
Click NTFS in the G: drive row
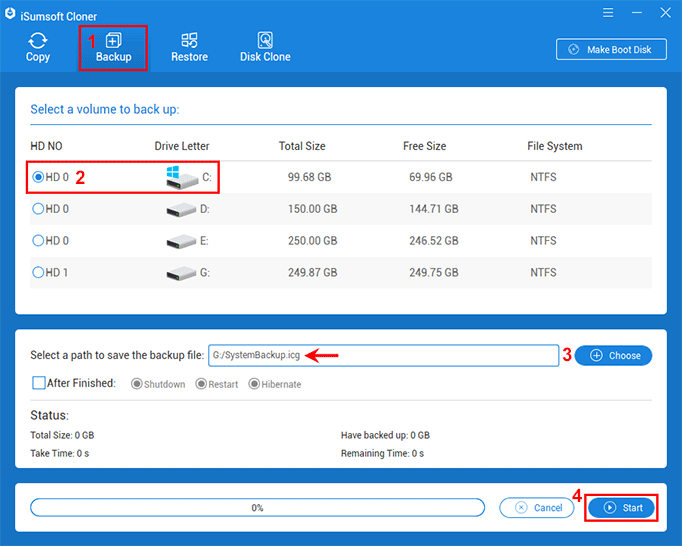point(543,272)
